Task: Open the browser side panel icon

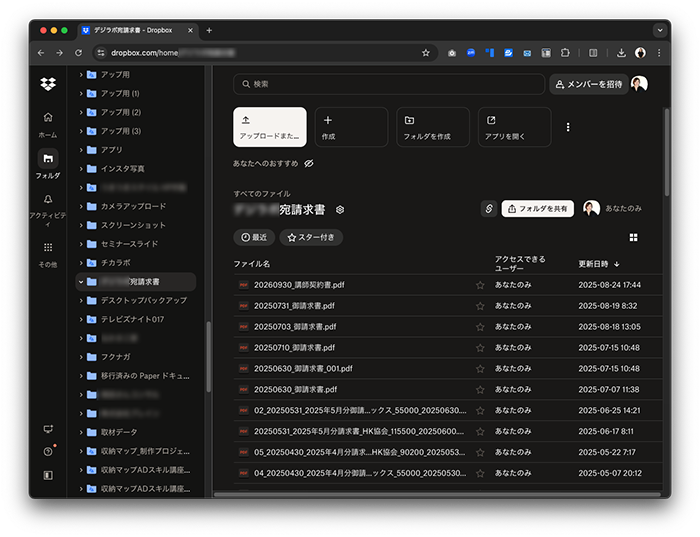Action: pos(593,53)
